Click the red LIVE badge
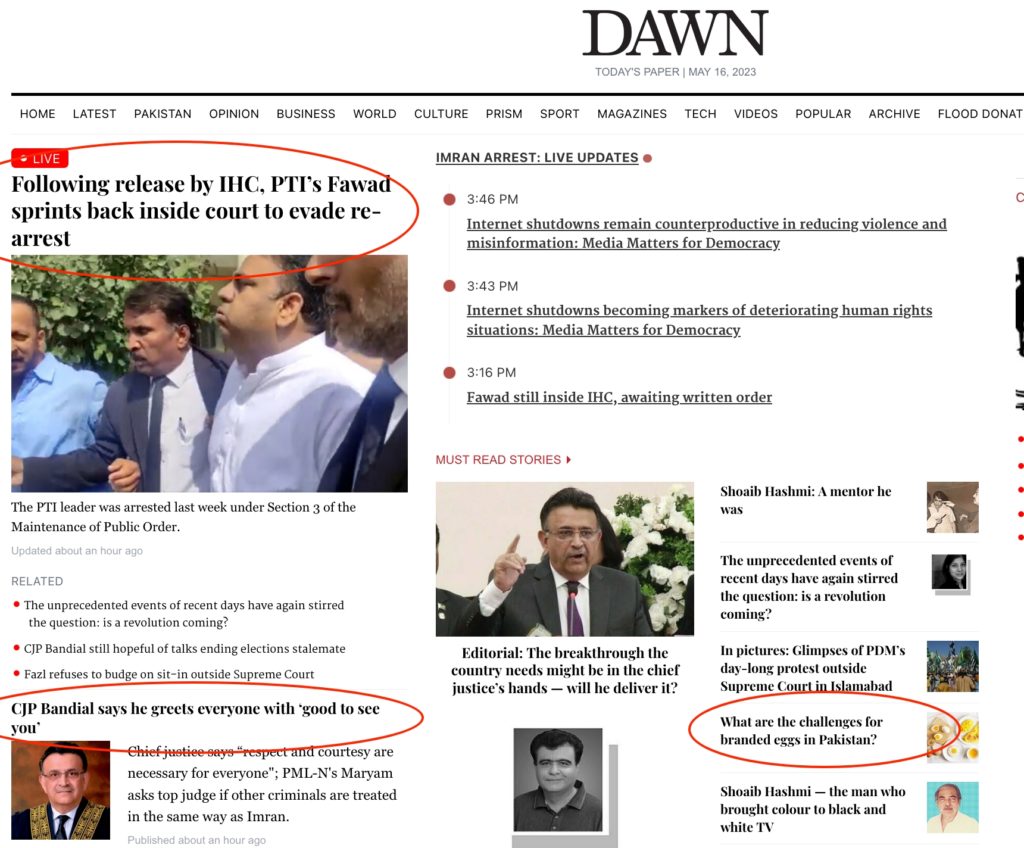Image resolution: width=1024 pixels, height=848 pixels. tap(40, 158)
